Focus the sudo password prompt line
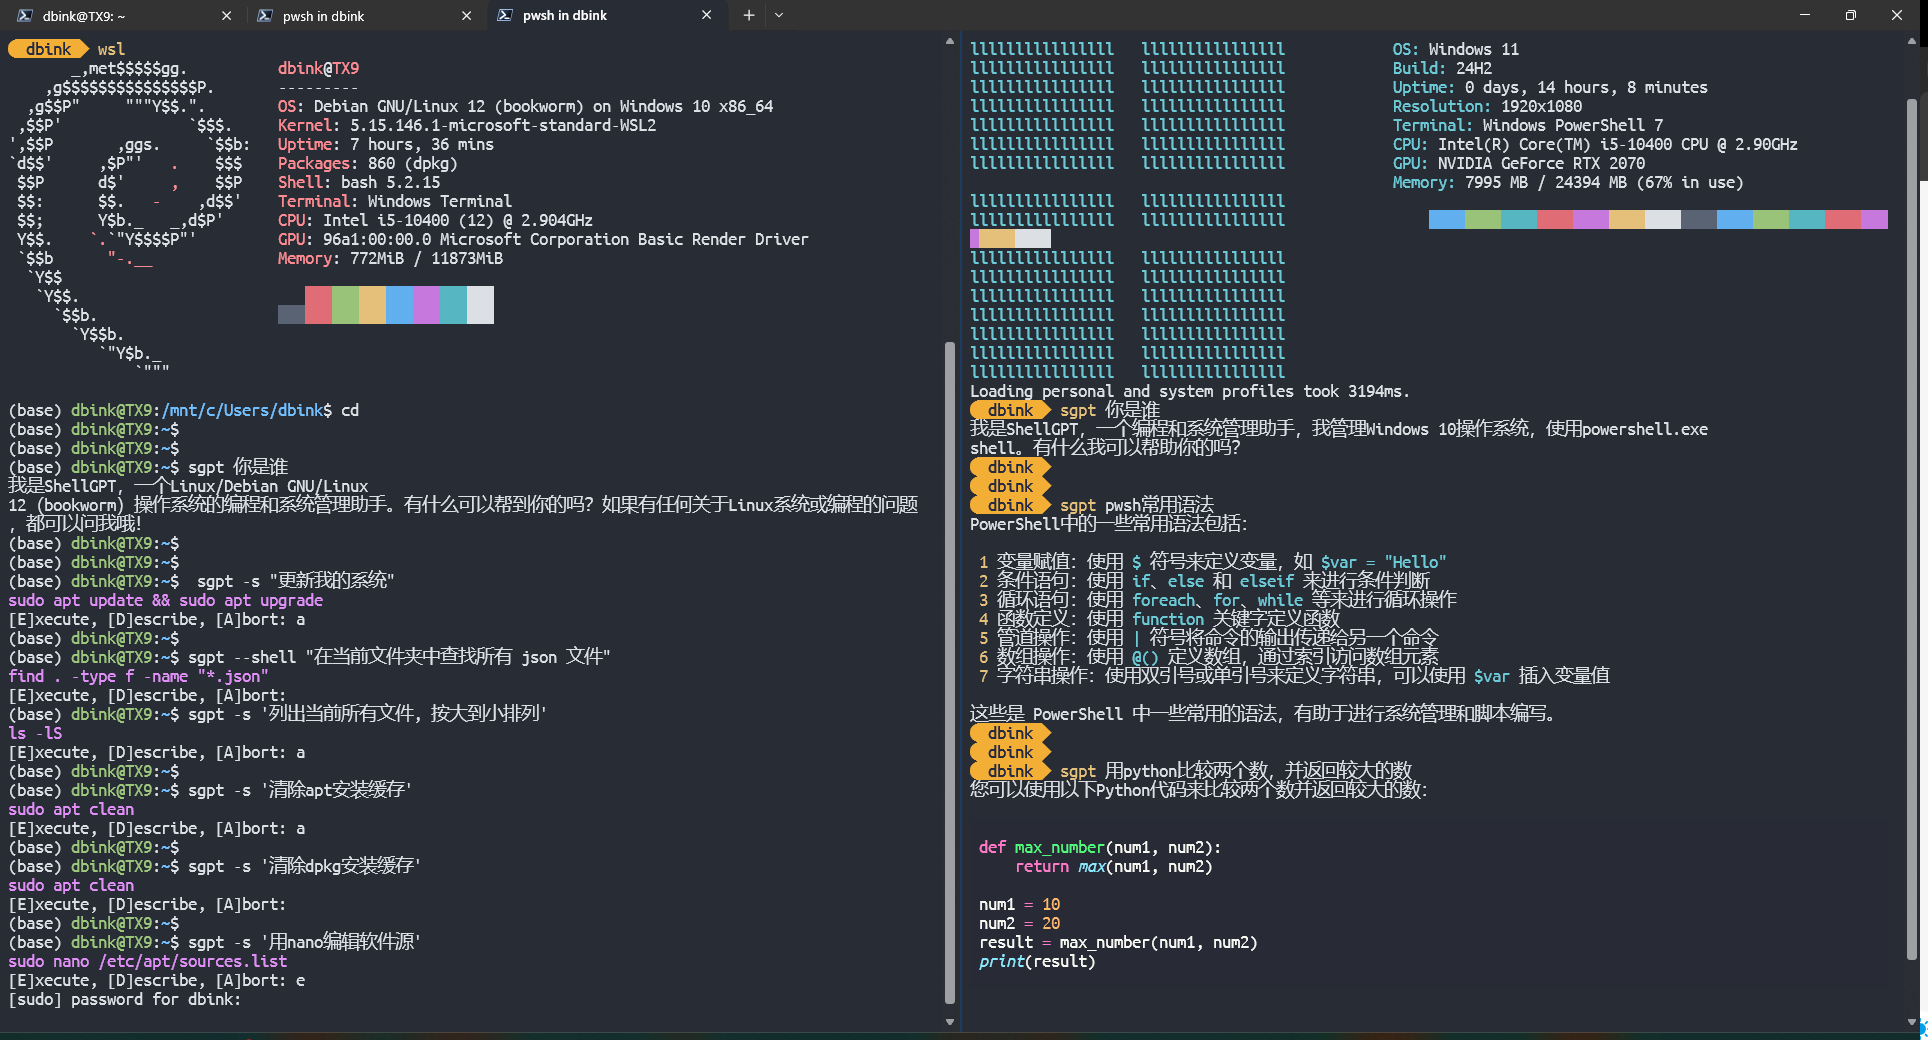The height and width of the screenshot is (1040, 1928). pos(125,999)
